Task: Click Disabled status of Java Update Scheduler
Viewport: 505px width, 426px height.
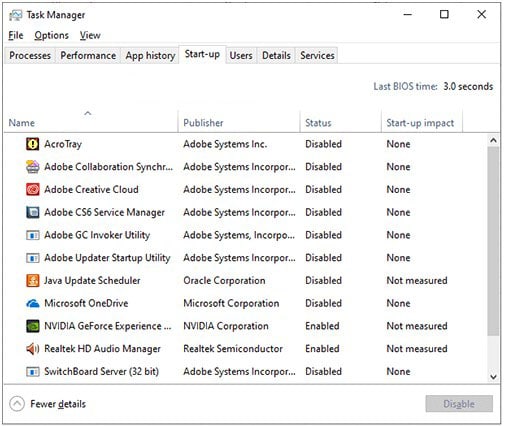Action: (x=323, y=280)
